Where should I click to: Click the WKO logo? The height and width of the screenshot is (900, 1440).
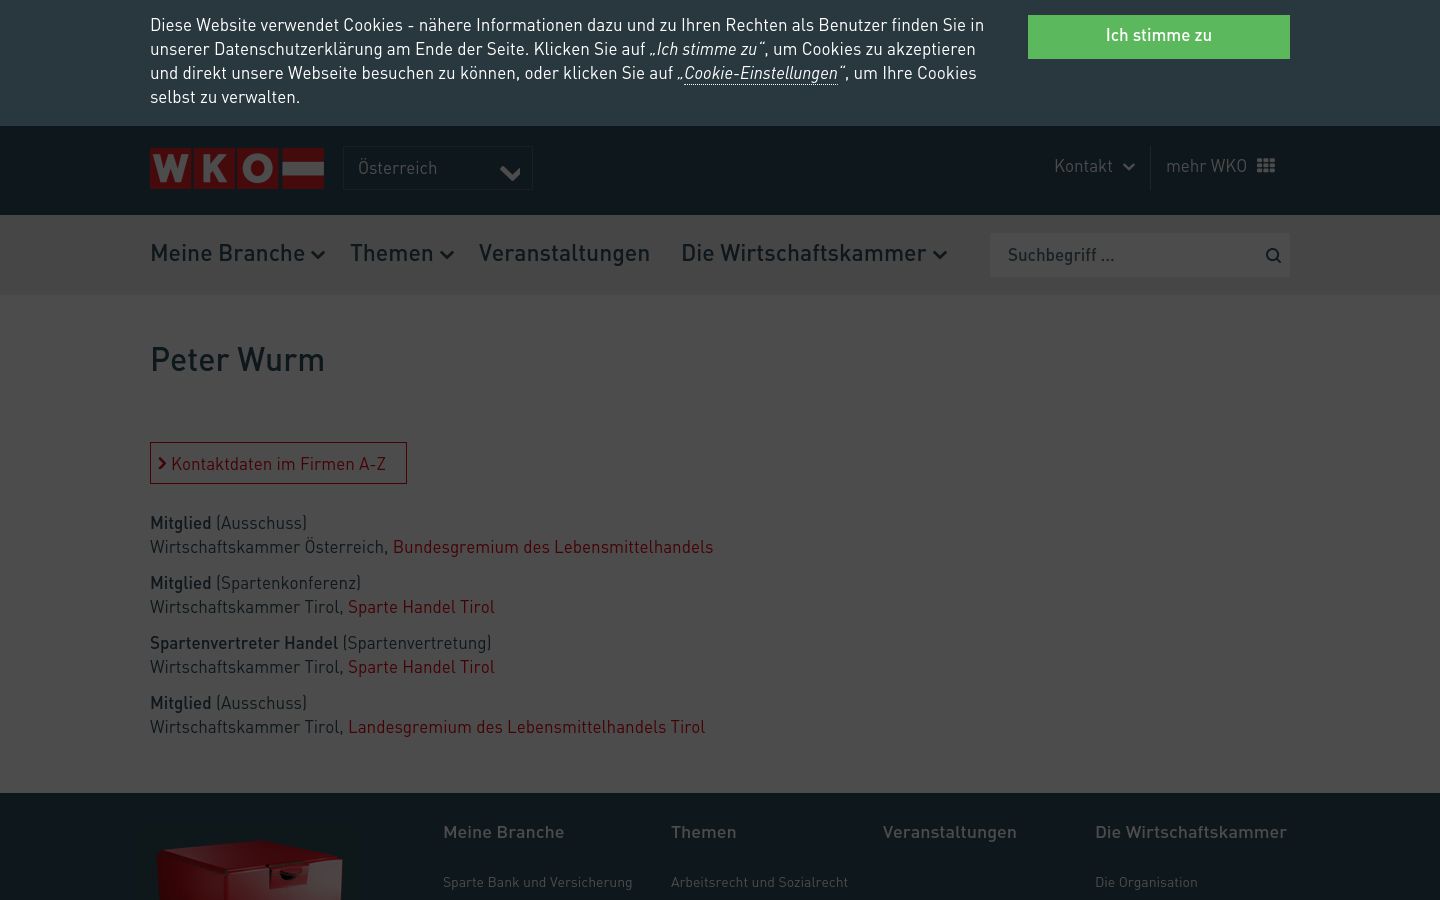[x=237, y=168]
